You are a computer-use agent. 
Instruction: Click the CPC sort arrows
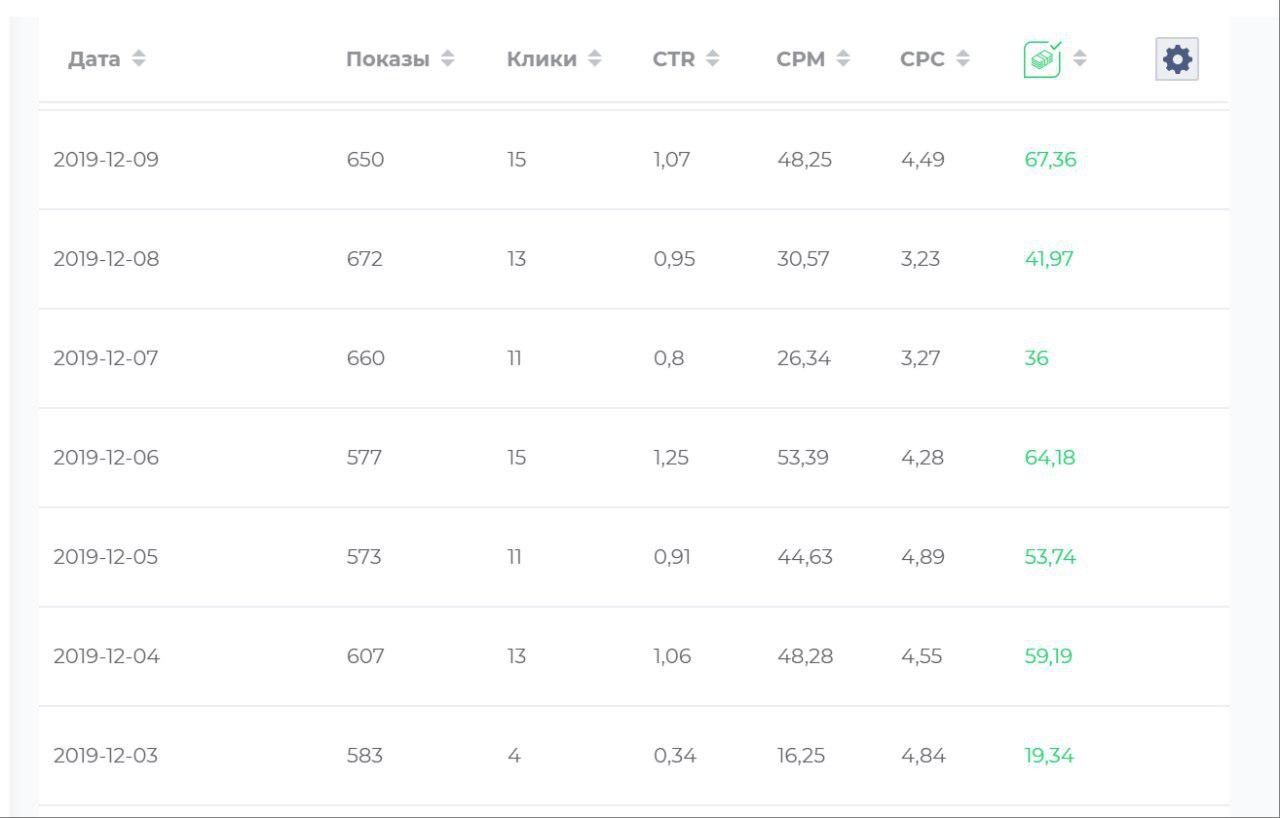coord(962,60)
